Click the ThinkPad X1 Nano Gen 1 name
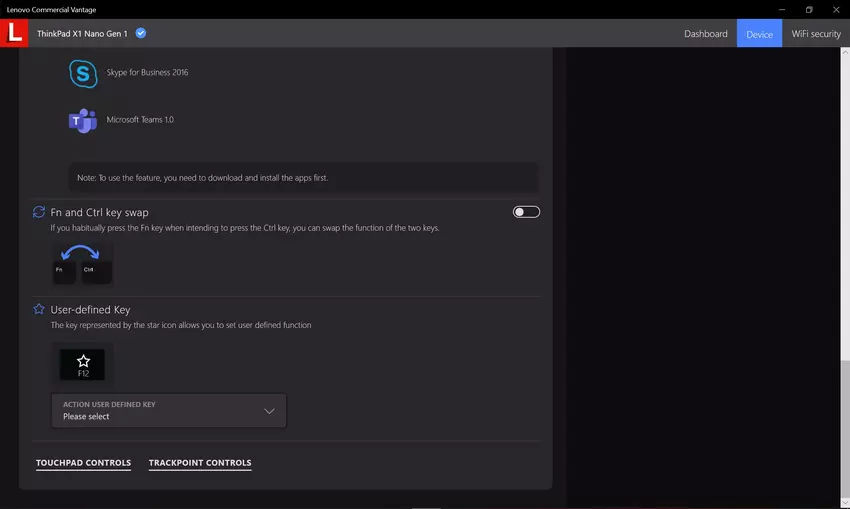This screenshot has width=850, height=509. (82, 33)
